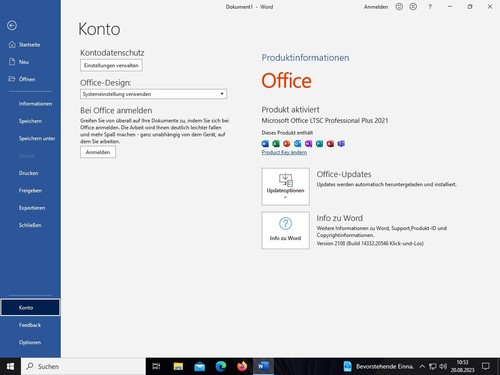Expand the Updateoptionen menu button
This screenshot has height=375, width=500.
pyautogui.click(x=285, y=187)
